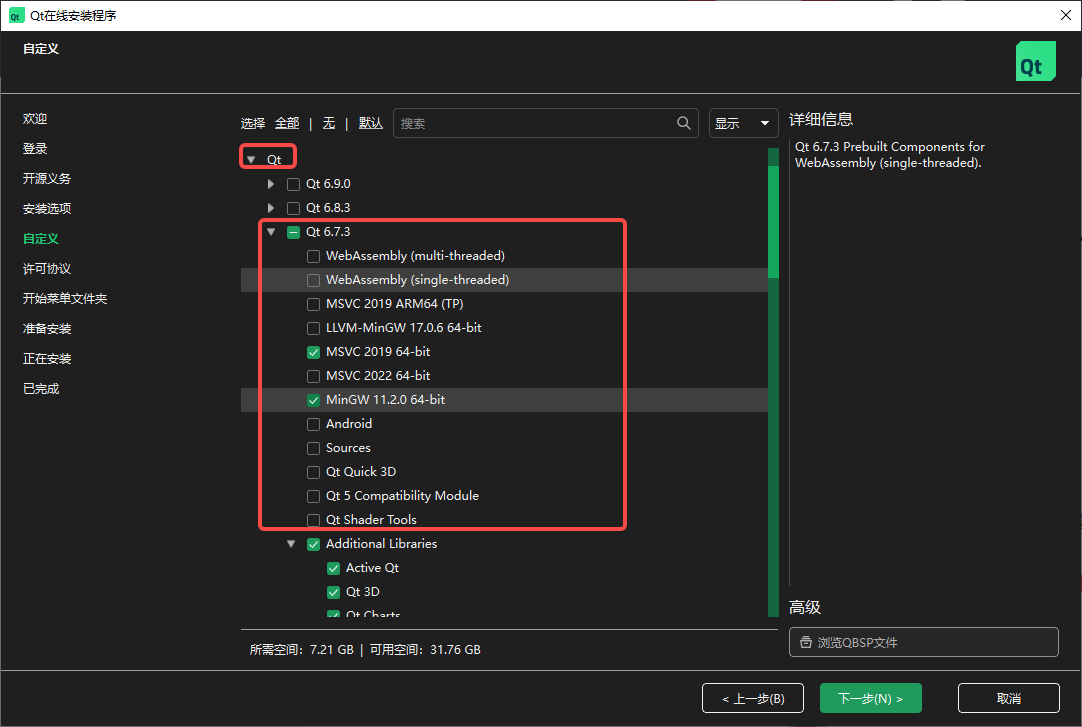Expand the Qt 6.9.0 node
This screenshot has height=727, width=1082.
(x=271, y=184)
